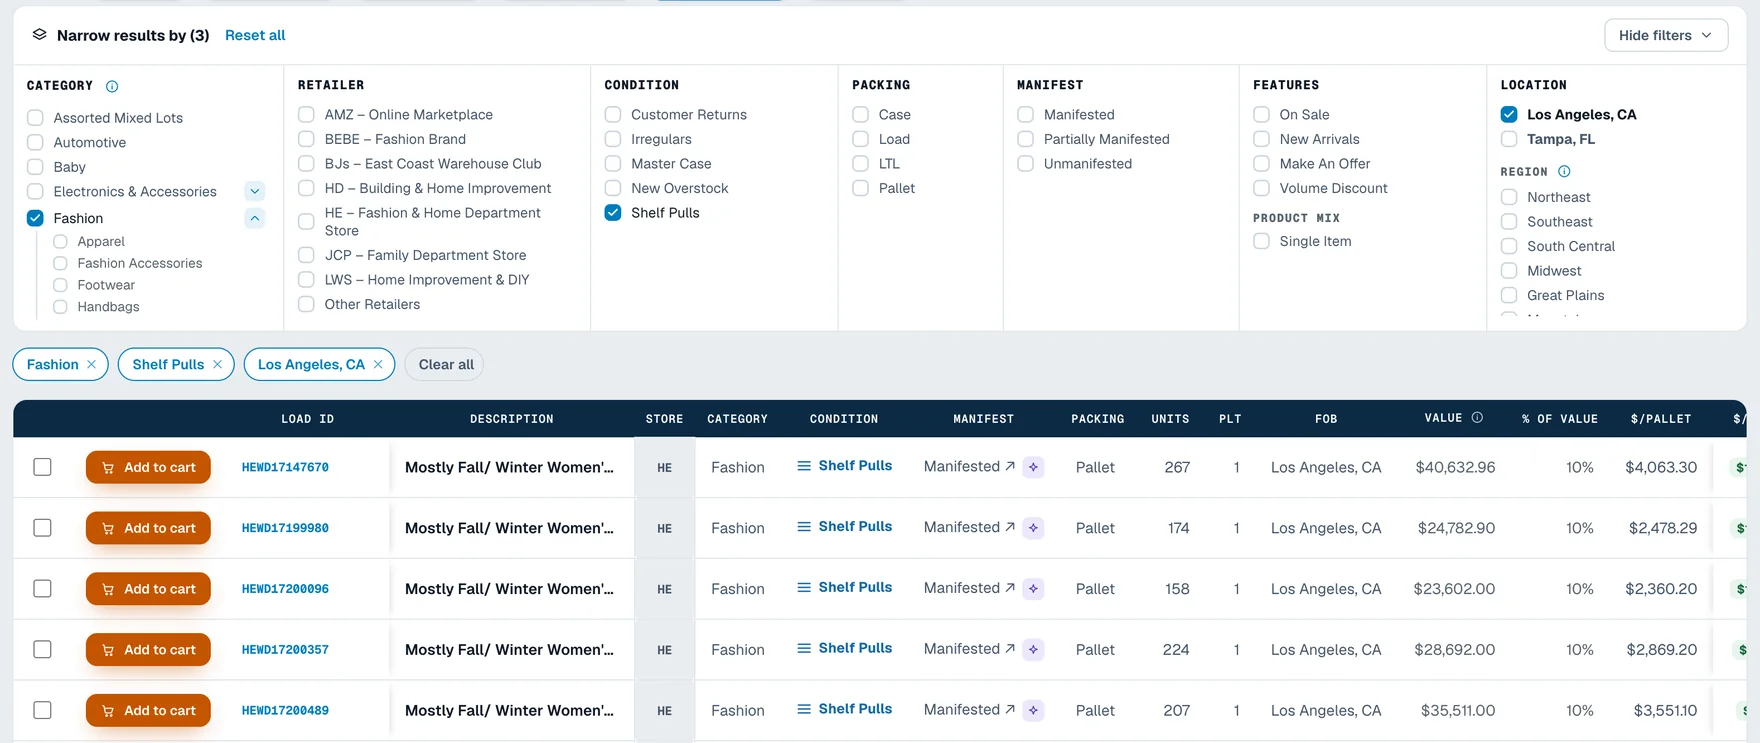Image resolution: width=1760 pixels, height=743 pixels.
Task: Click sparkle icon for load HEWD17200489
Action: click(1033, 711)
